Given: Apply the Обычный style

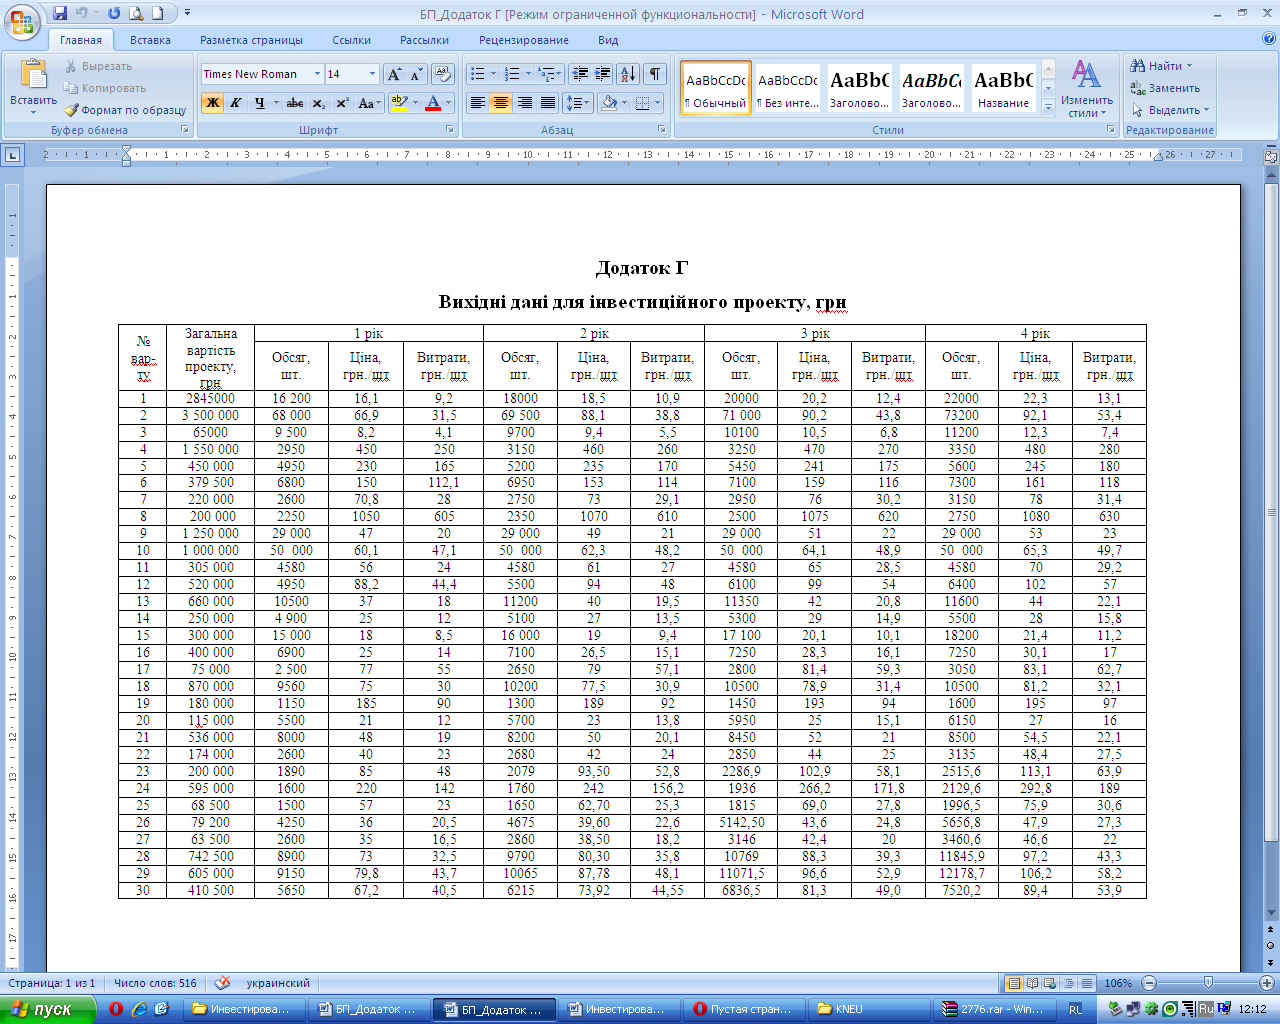Looking at the screenshot, I should pos(716,88).
